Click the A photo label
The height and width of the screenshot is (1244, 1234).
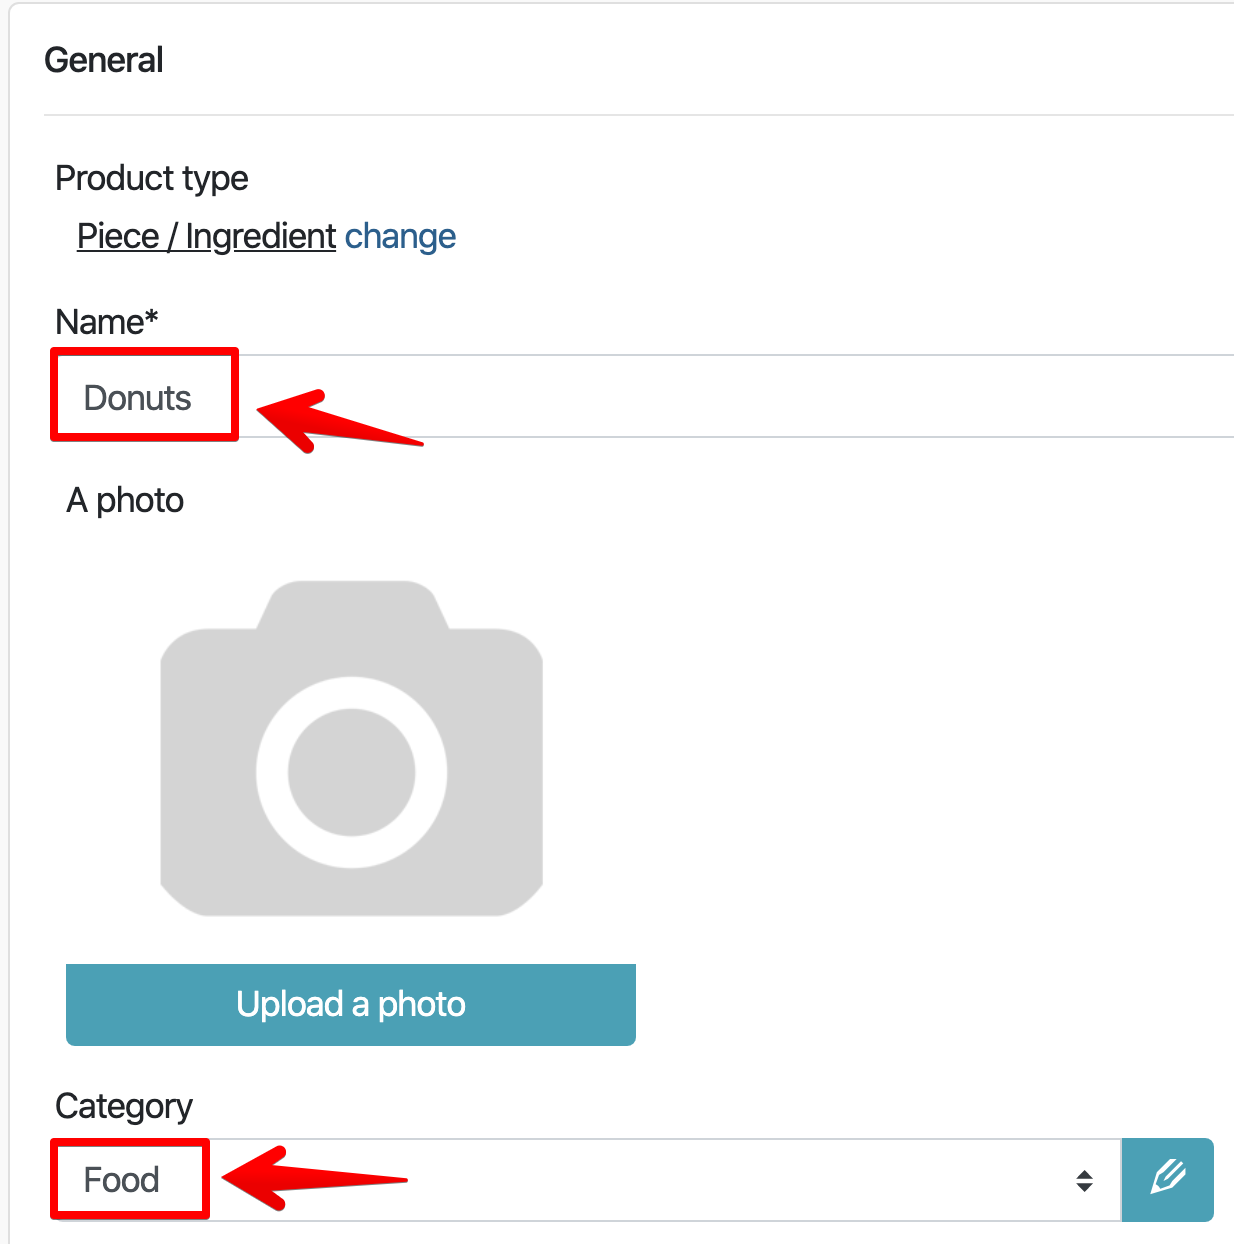point(125,500)
